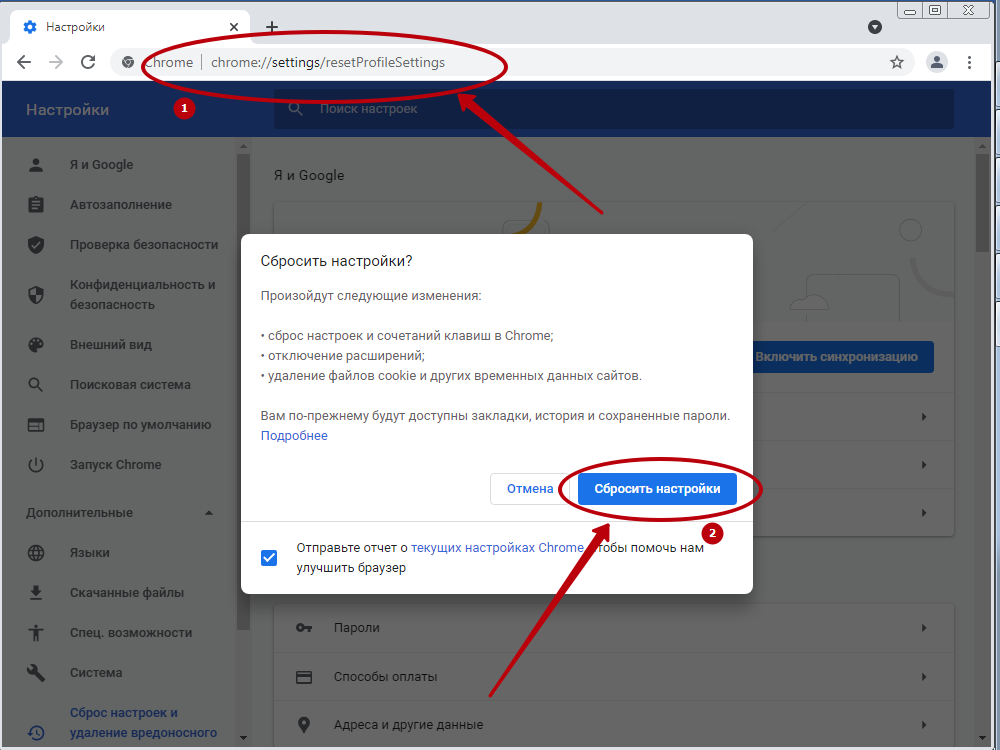Select Поисковая система in the sidebar
This screenshot has width=1000, height=750.
(x=130, y=385)
